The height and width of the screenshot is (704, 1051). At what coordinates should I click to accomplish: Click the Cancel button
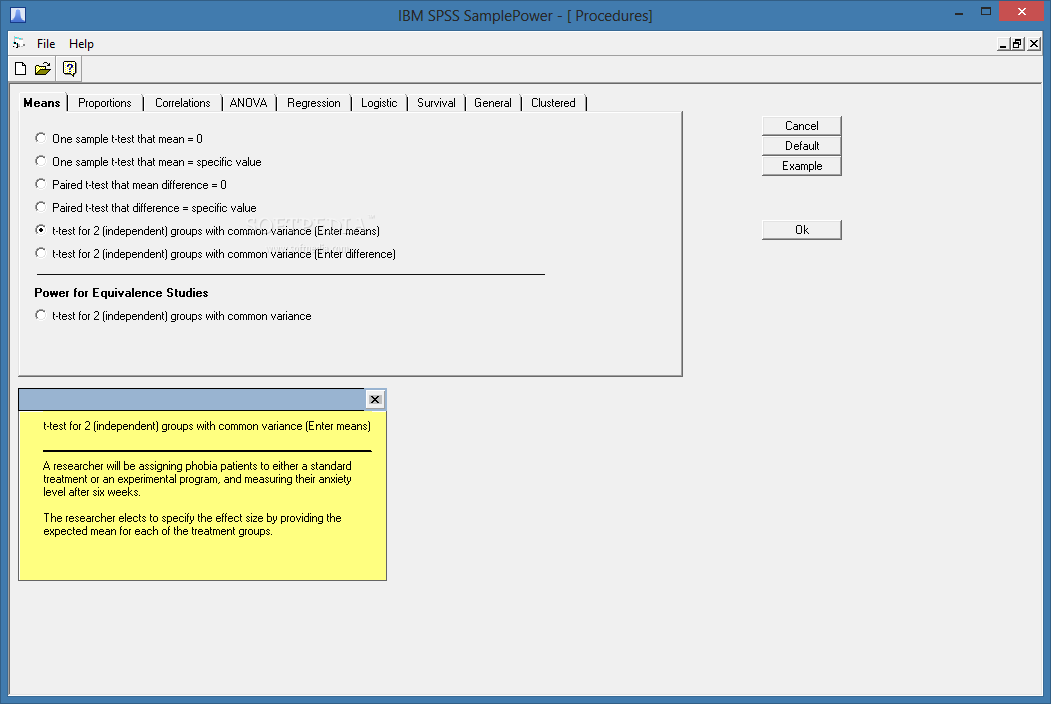tap(802, 126)
